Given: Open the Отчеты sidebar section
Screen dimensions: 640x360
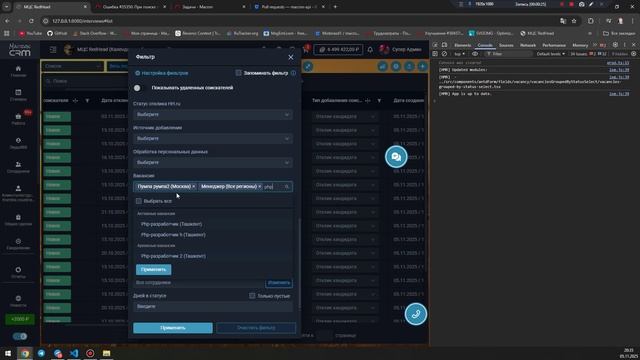Looking at the screenshot, I should point(18,272).
